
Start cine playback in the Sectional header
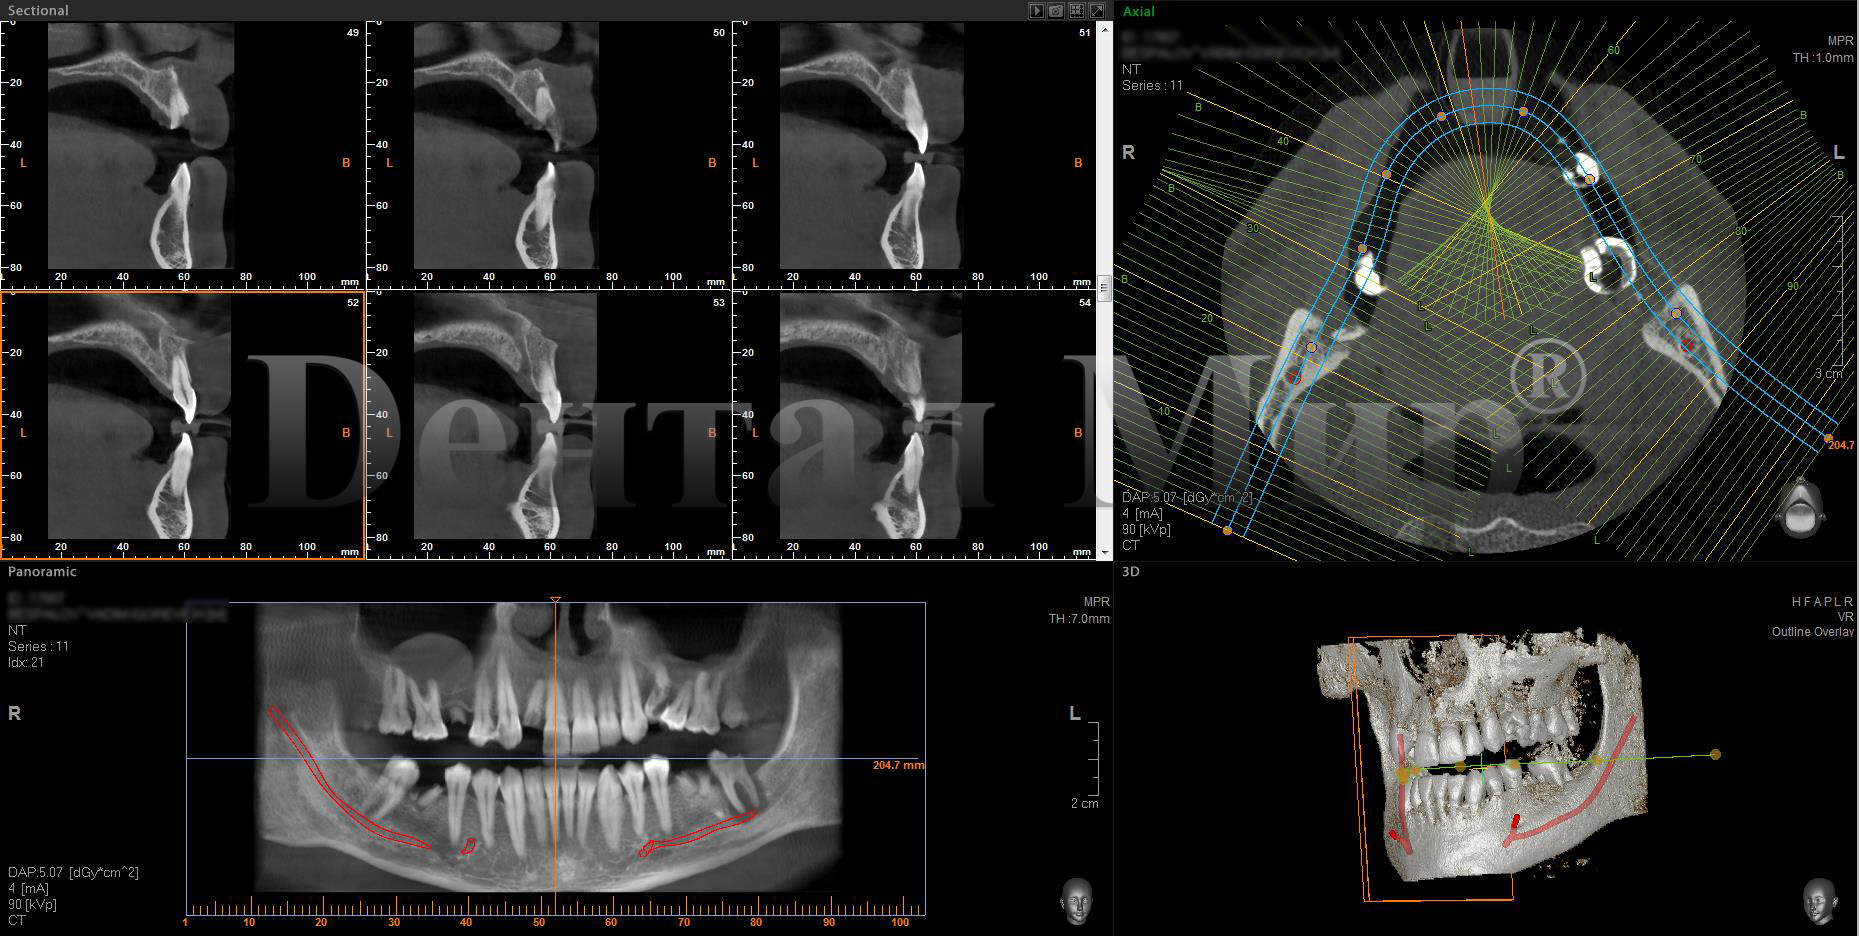(x=1037, y=10)
